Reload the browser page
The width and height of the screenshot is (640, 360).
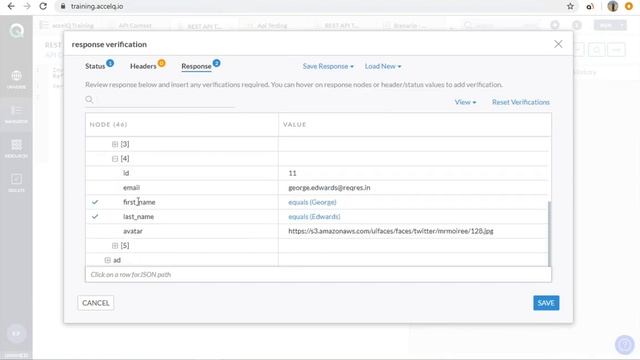tap(43, 6)
